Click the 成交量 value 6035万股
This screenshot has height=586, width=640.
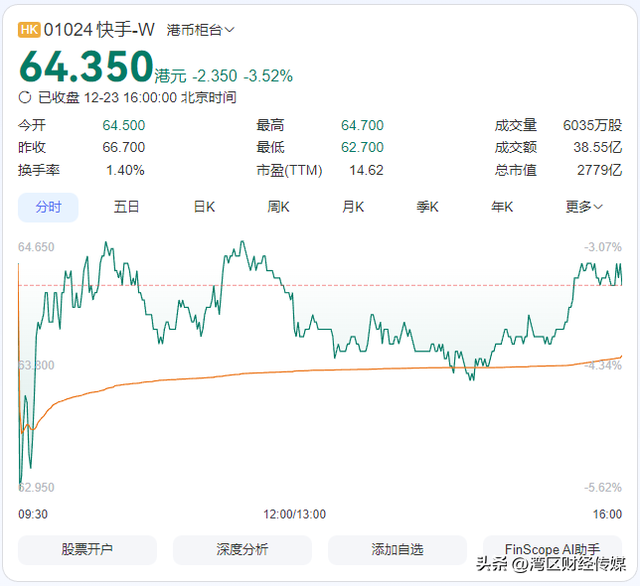(x=593, y=125)
